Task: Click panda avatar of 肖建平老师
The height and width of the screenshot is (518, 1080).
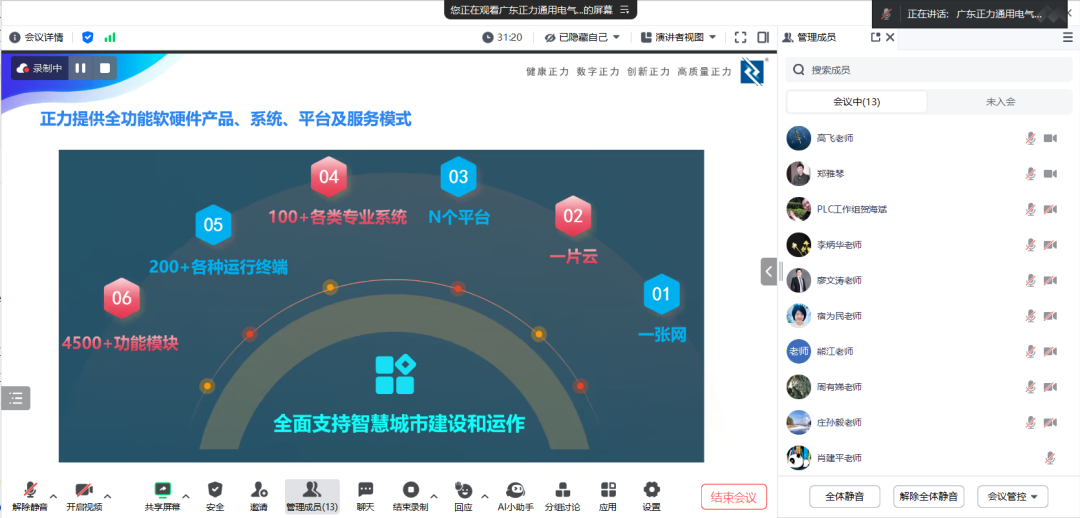Action: (x=798, y=457)
